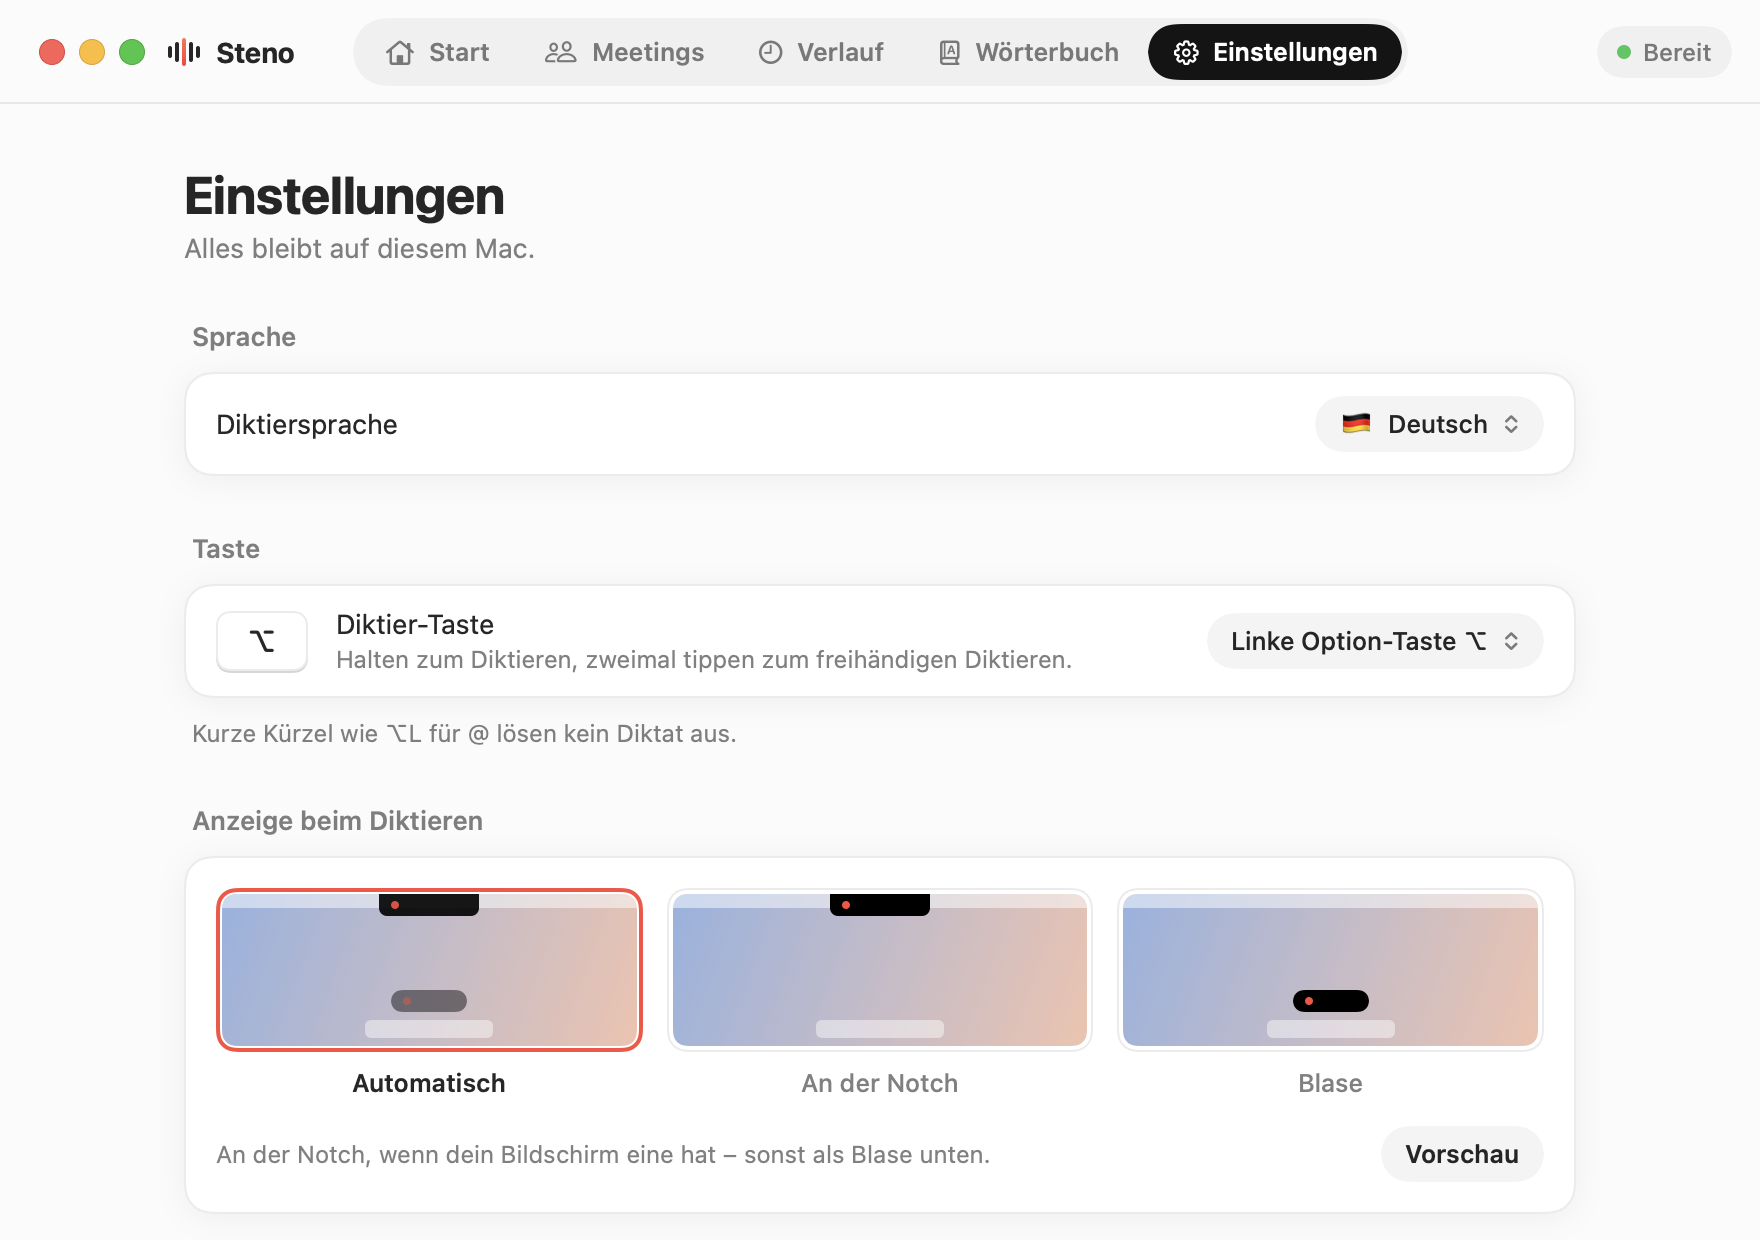Click the house icon in the Start tab
The image size is (1760, 1240).
[400, 52]
